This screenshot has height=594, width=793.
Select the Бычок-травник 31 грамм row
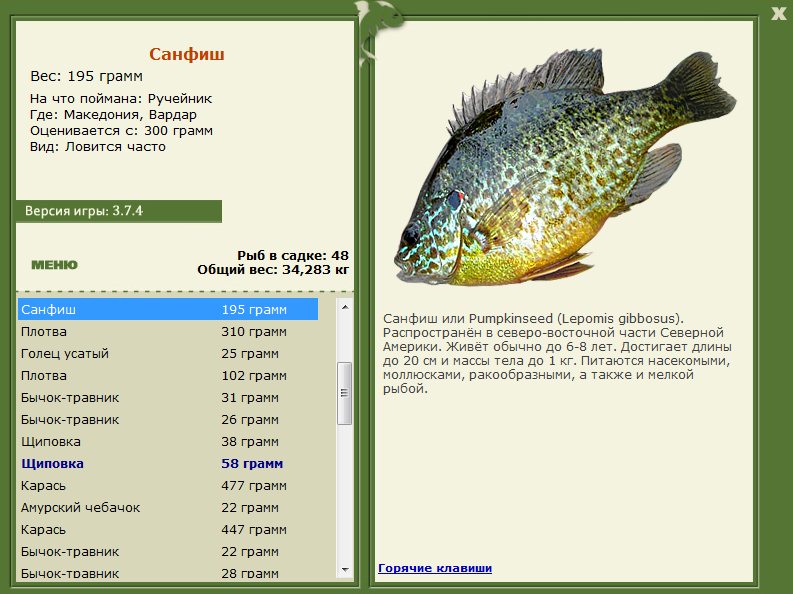[168, 397]
